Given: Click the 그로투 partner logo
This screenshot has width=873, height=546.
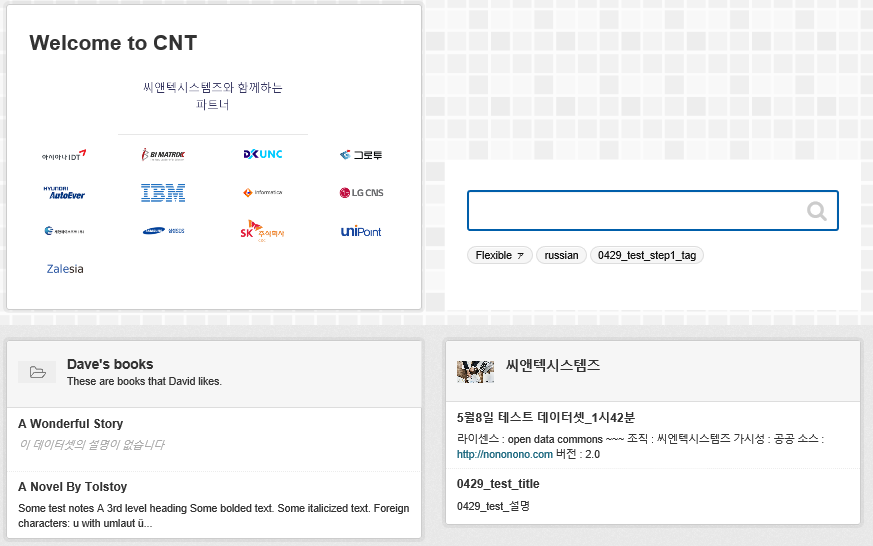Looking at the screenshot, I should [361, 155].
